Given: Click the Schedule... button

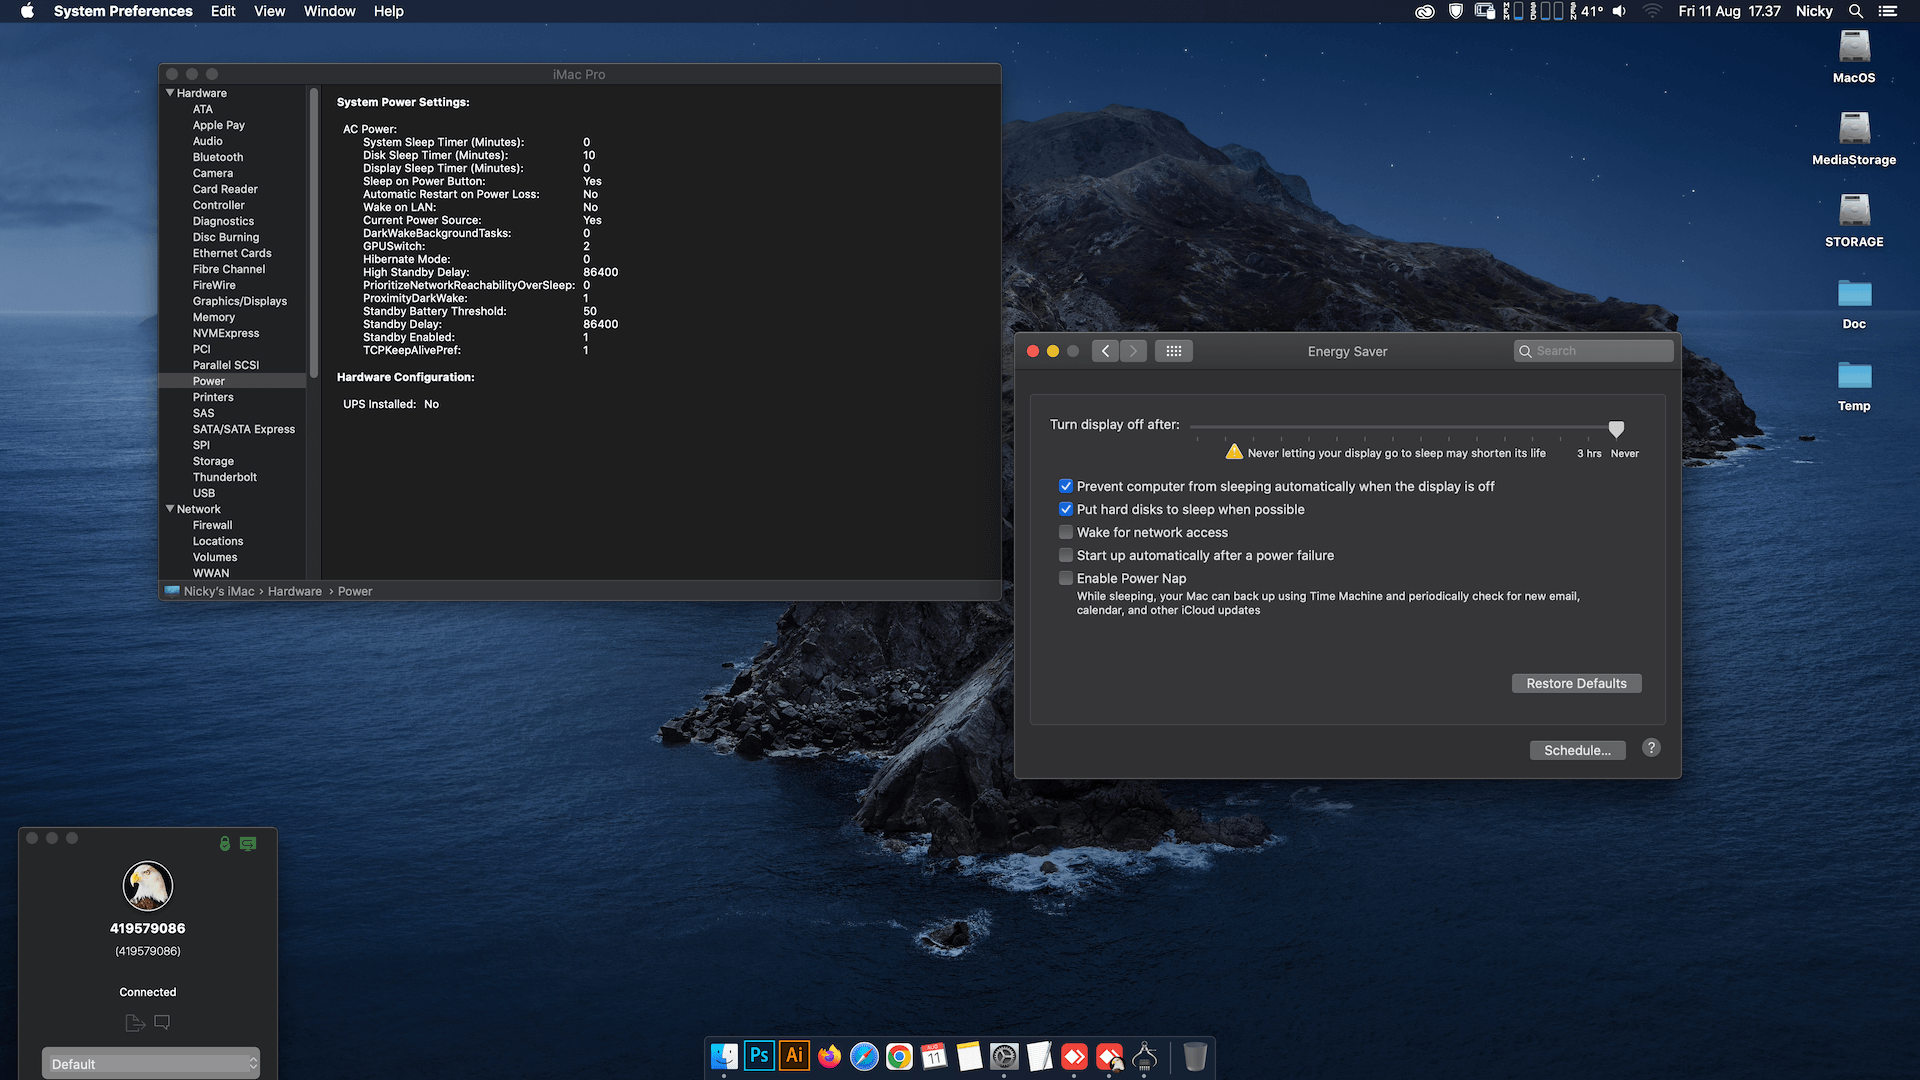Looking at the screenshot, I should 1577,750.
